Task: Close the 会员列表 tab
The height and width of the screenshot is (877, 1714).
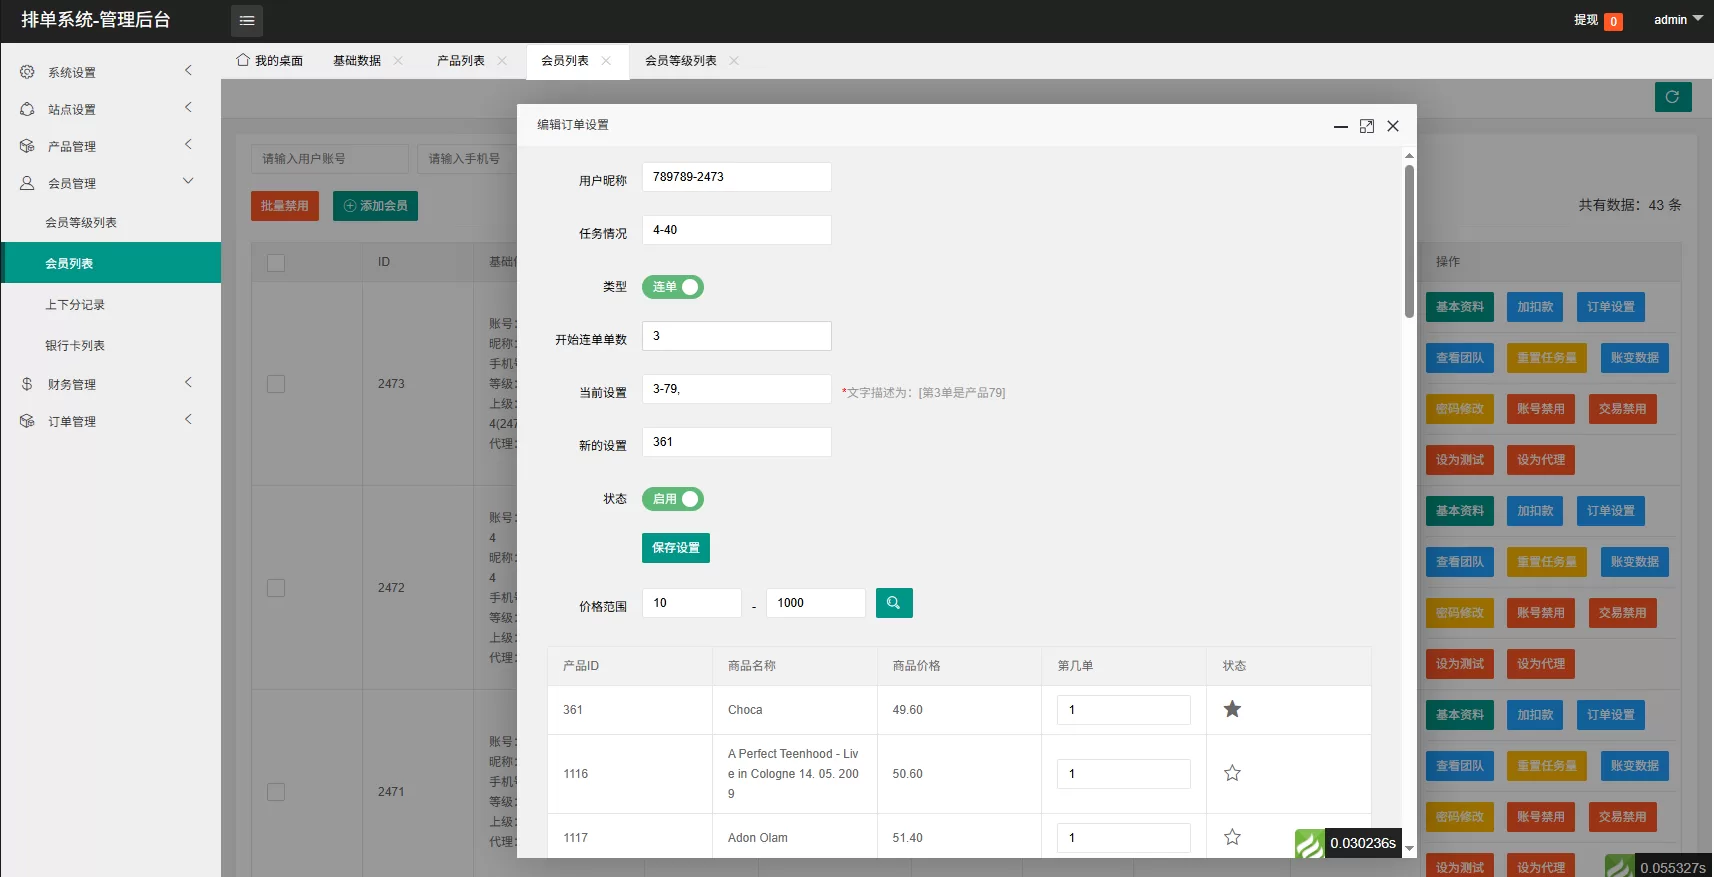Action: [606, 61]
